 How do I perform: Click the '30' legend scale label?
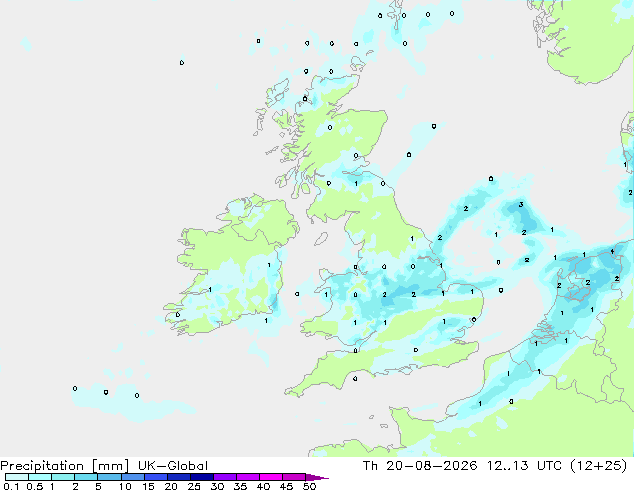point(217,486)
